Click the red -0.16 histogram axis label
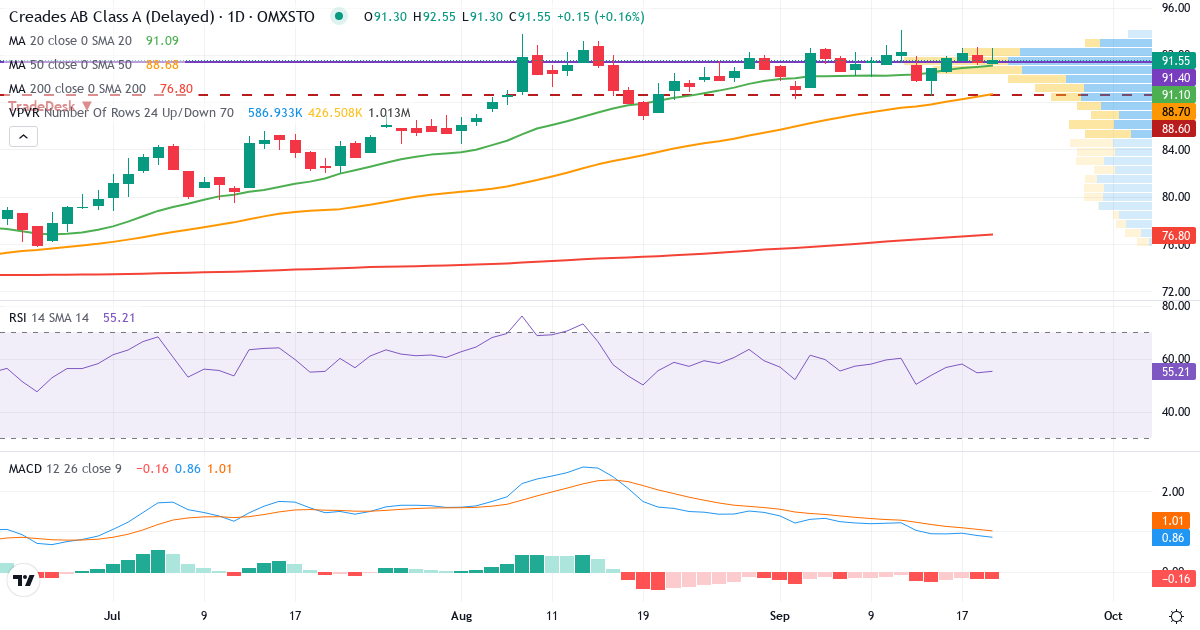The width and height of the screenshot is (1200, 630). click(x=1172, y=578)
